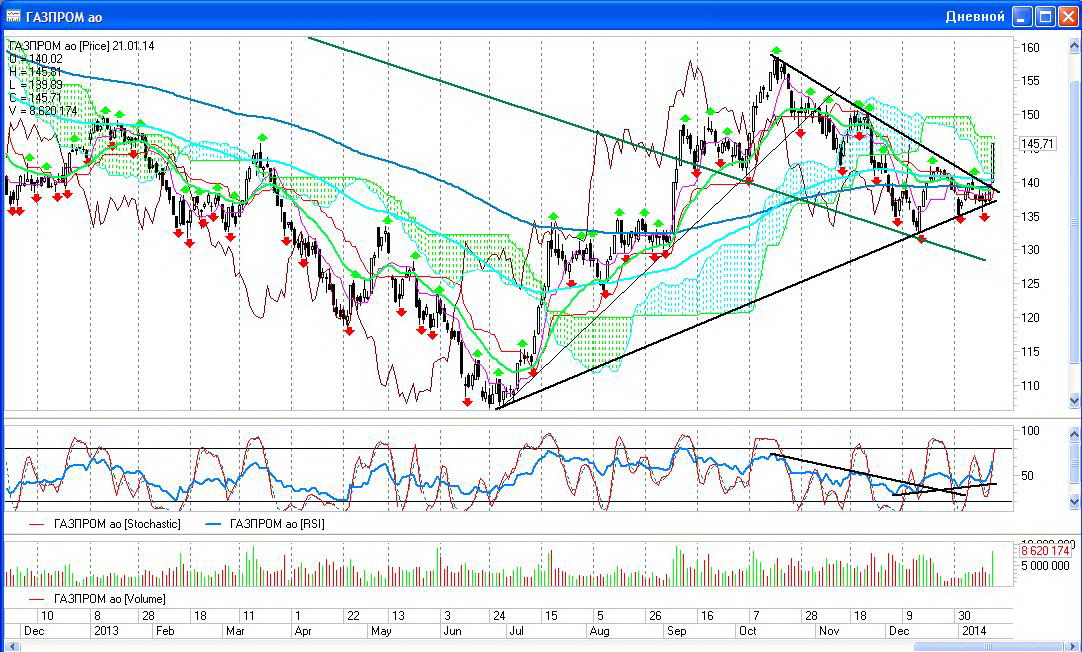Viewport: 1082px width, 652px height.
Task: Click the 110 price axis label
Action: (x=1030, y=386)
